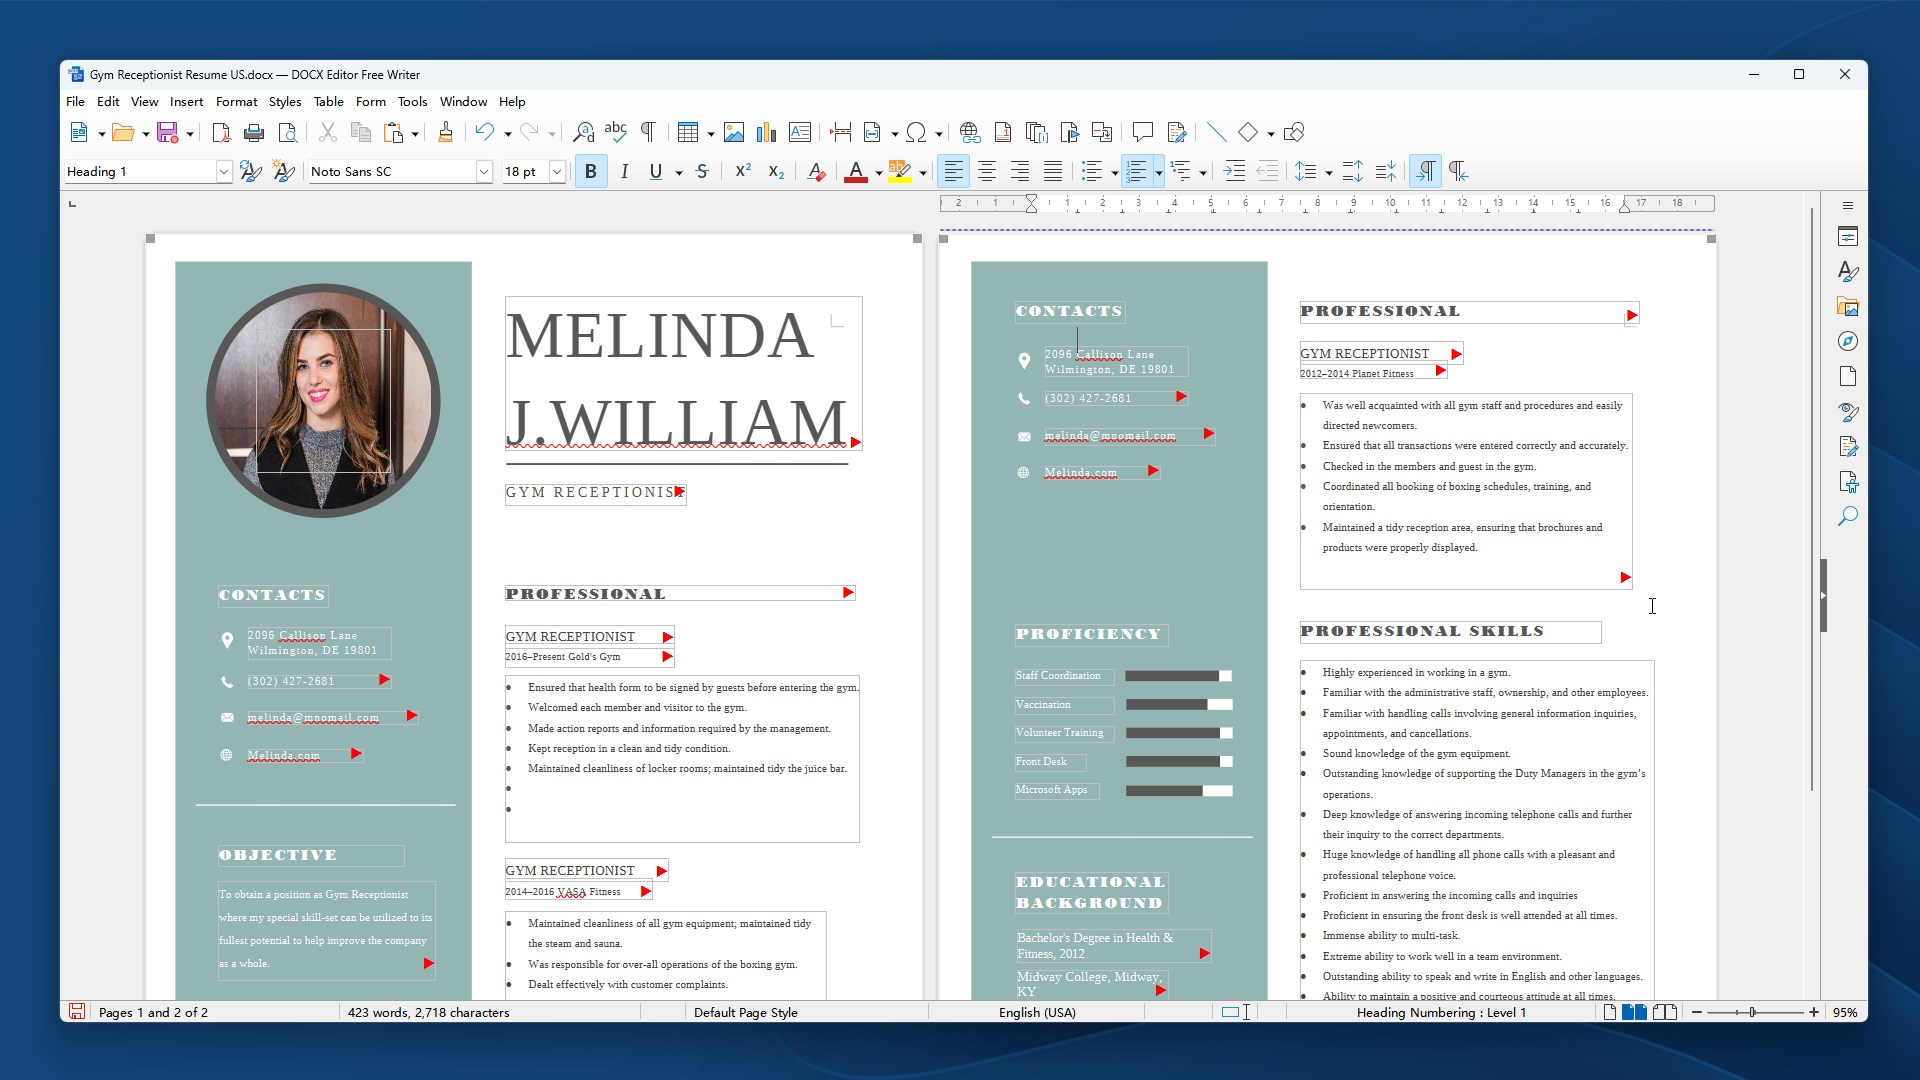Clone formatting paintbrush icon
The image size is (1920, 1080).
point(446,132)
